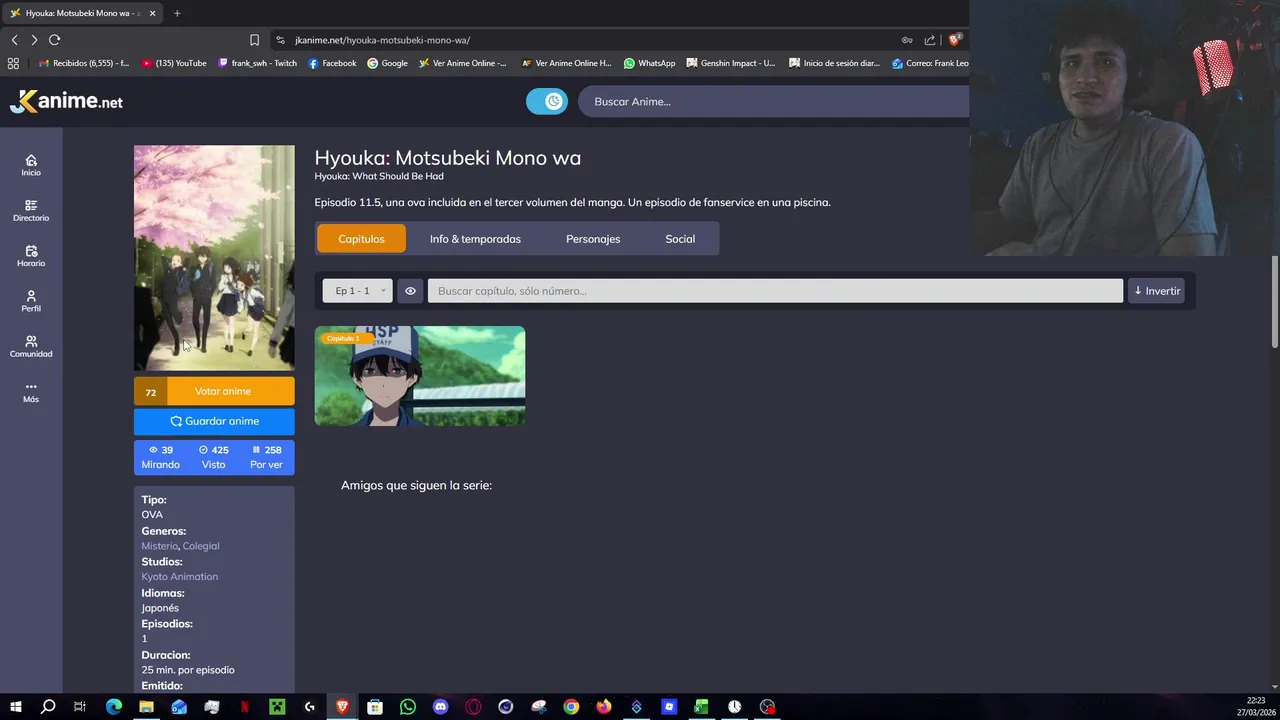Click the Buscar Anime search field
This screenshot has width=1280, height=720.
(775, 101)
